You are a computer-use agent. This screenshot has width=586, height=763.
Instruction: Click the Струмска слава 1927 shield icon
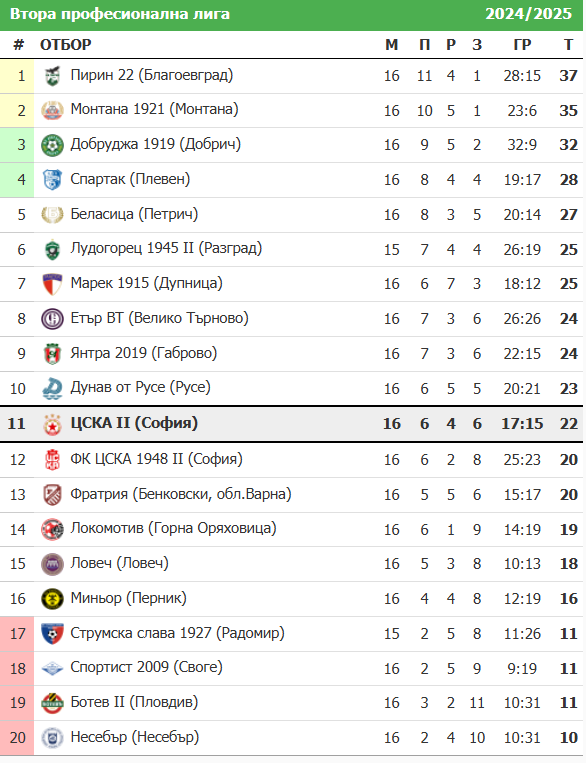pyautogui.click(x=52, y=634)
